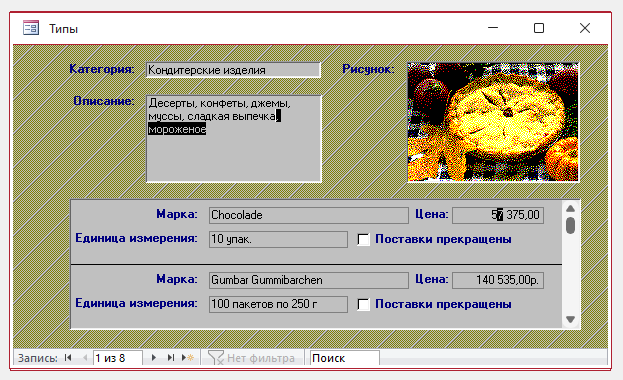Click the 'Запись:' label in navigation bar
Image resolution: width=623 pixels, height=380 pixels.
pyautogui.click(x=38, y=358)
